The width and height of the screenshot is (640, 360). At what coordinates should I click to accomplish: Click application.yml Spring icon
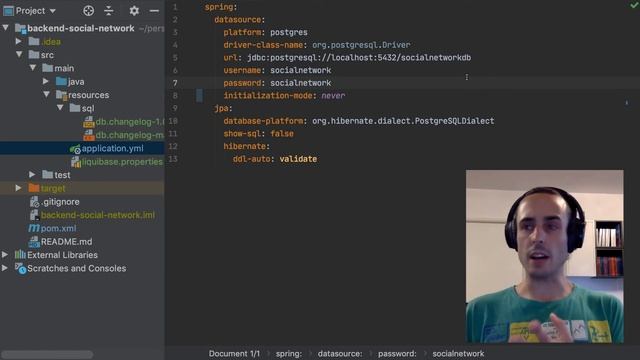pos(75,149)
